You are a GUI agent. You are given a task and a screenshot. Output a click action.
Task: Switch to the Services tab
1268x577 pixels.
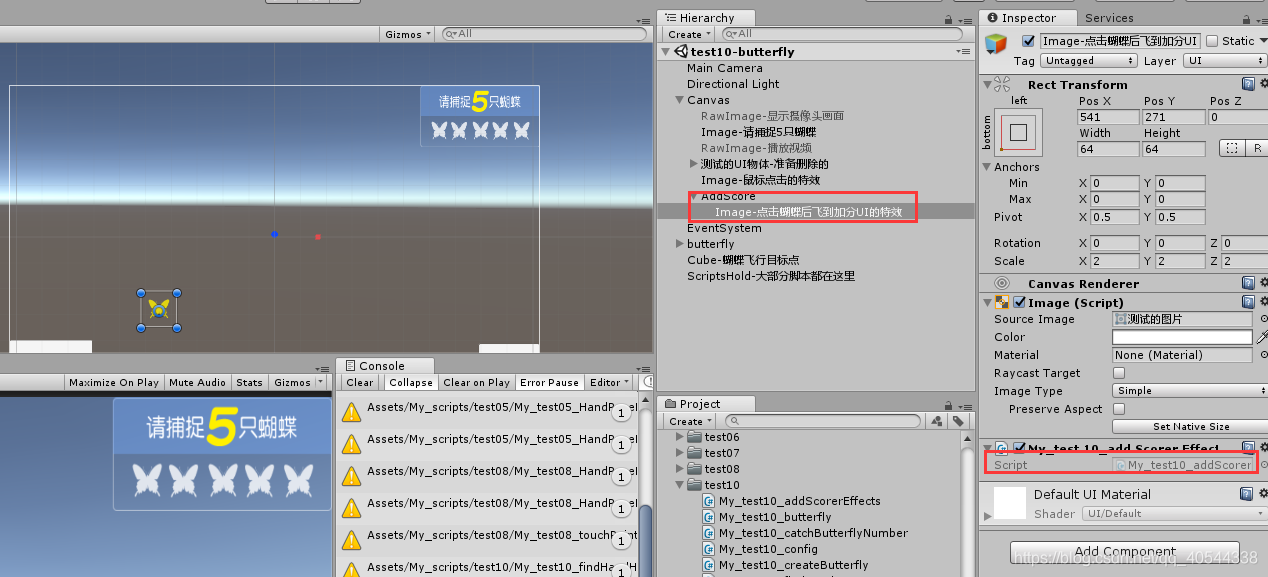1111,17
